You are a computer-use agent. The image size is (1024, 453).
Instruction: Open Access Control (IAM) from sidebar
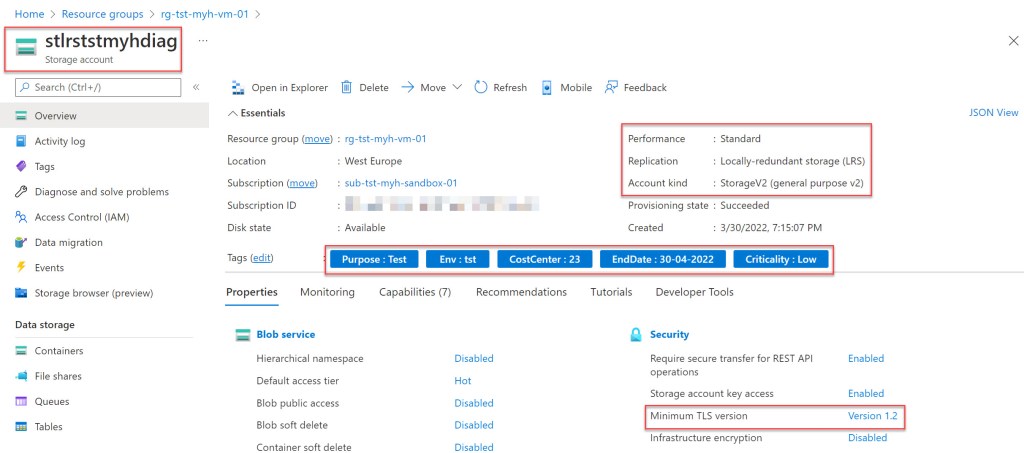click(x=81, y=217)
